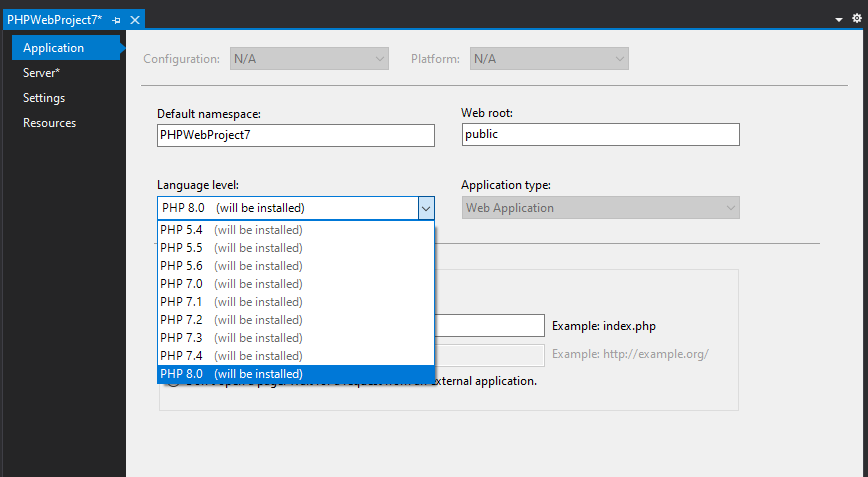The width and height of the screenshot is (868, 477).
Task: Switch to the Application page
Action: (x=66, y=48)
